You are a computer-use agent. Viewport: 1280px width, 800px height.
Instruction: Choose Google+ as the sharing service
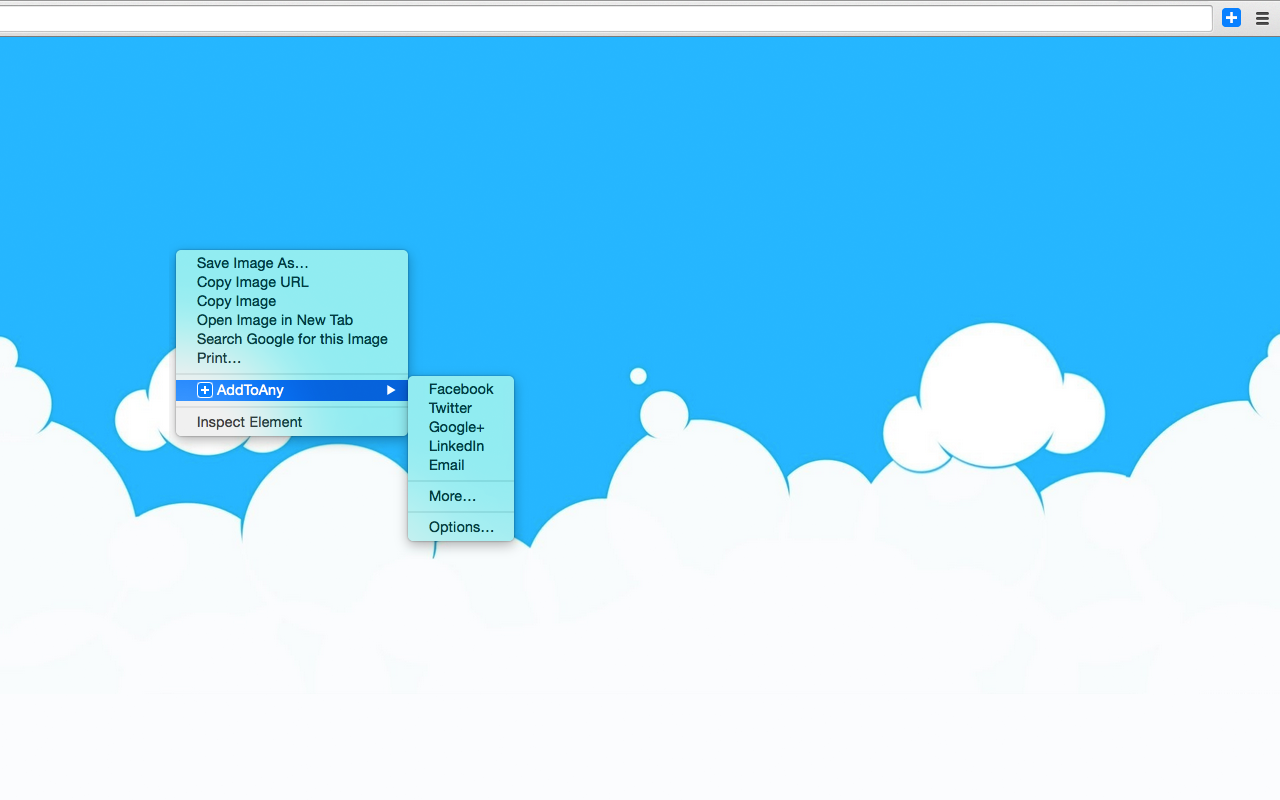pos(456,427)
